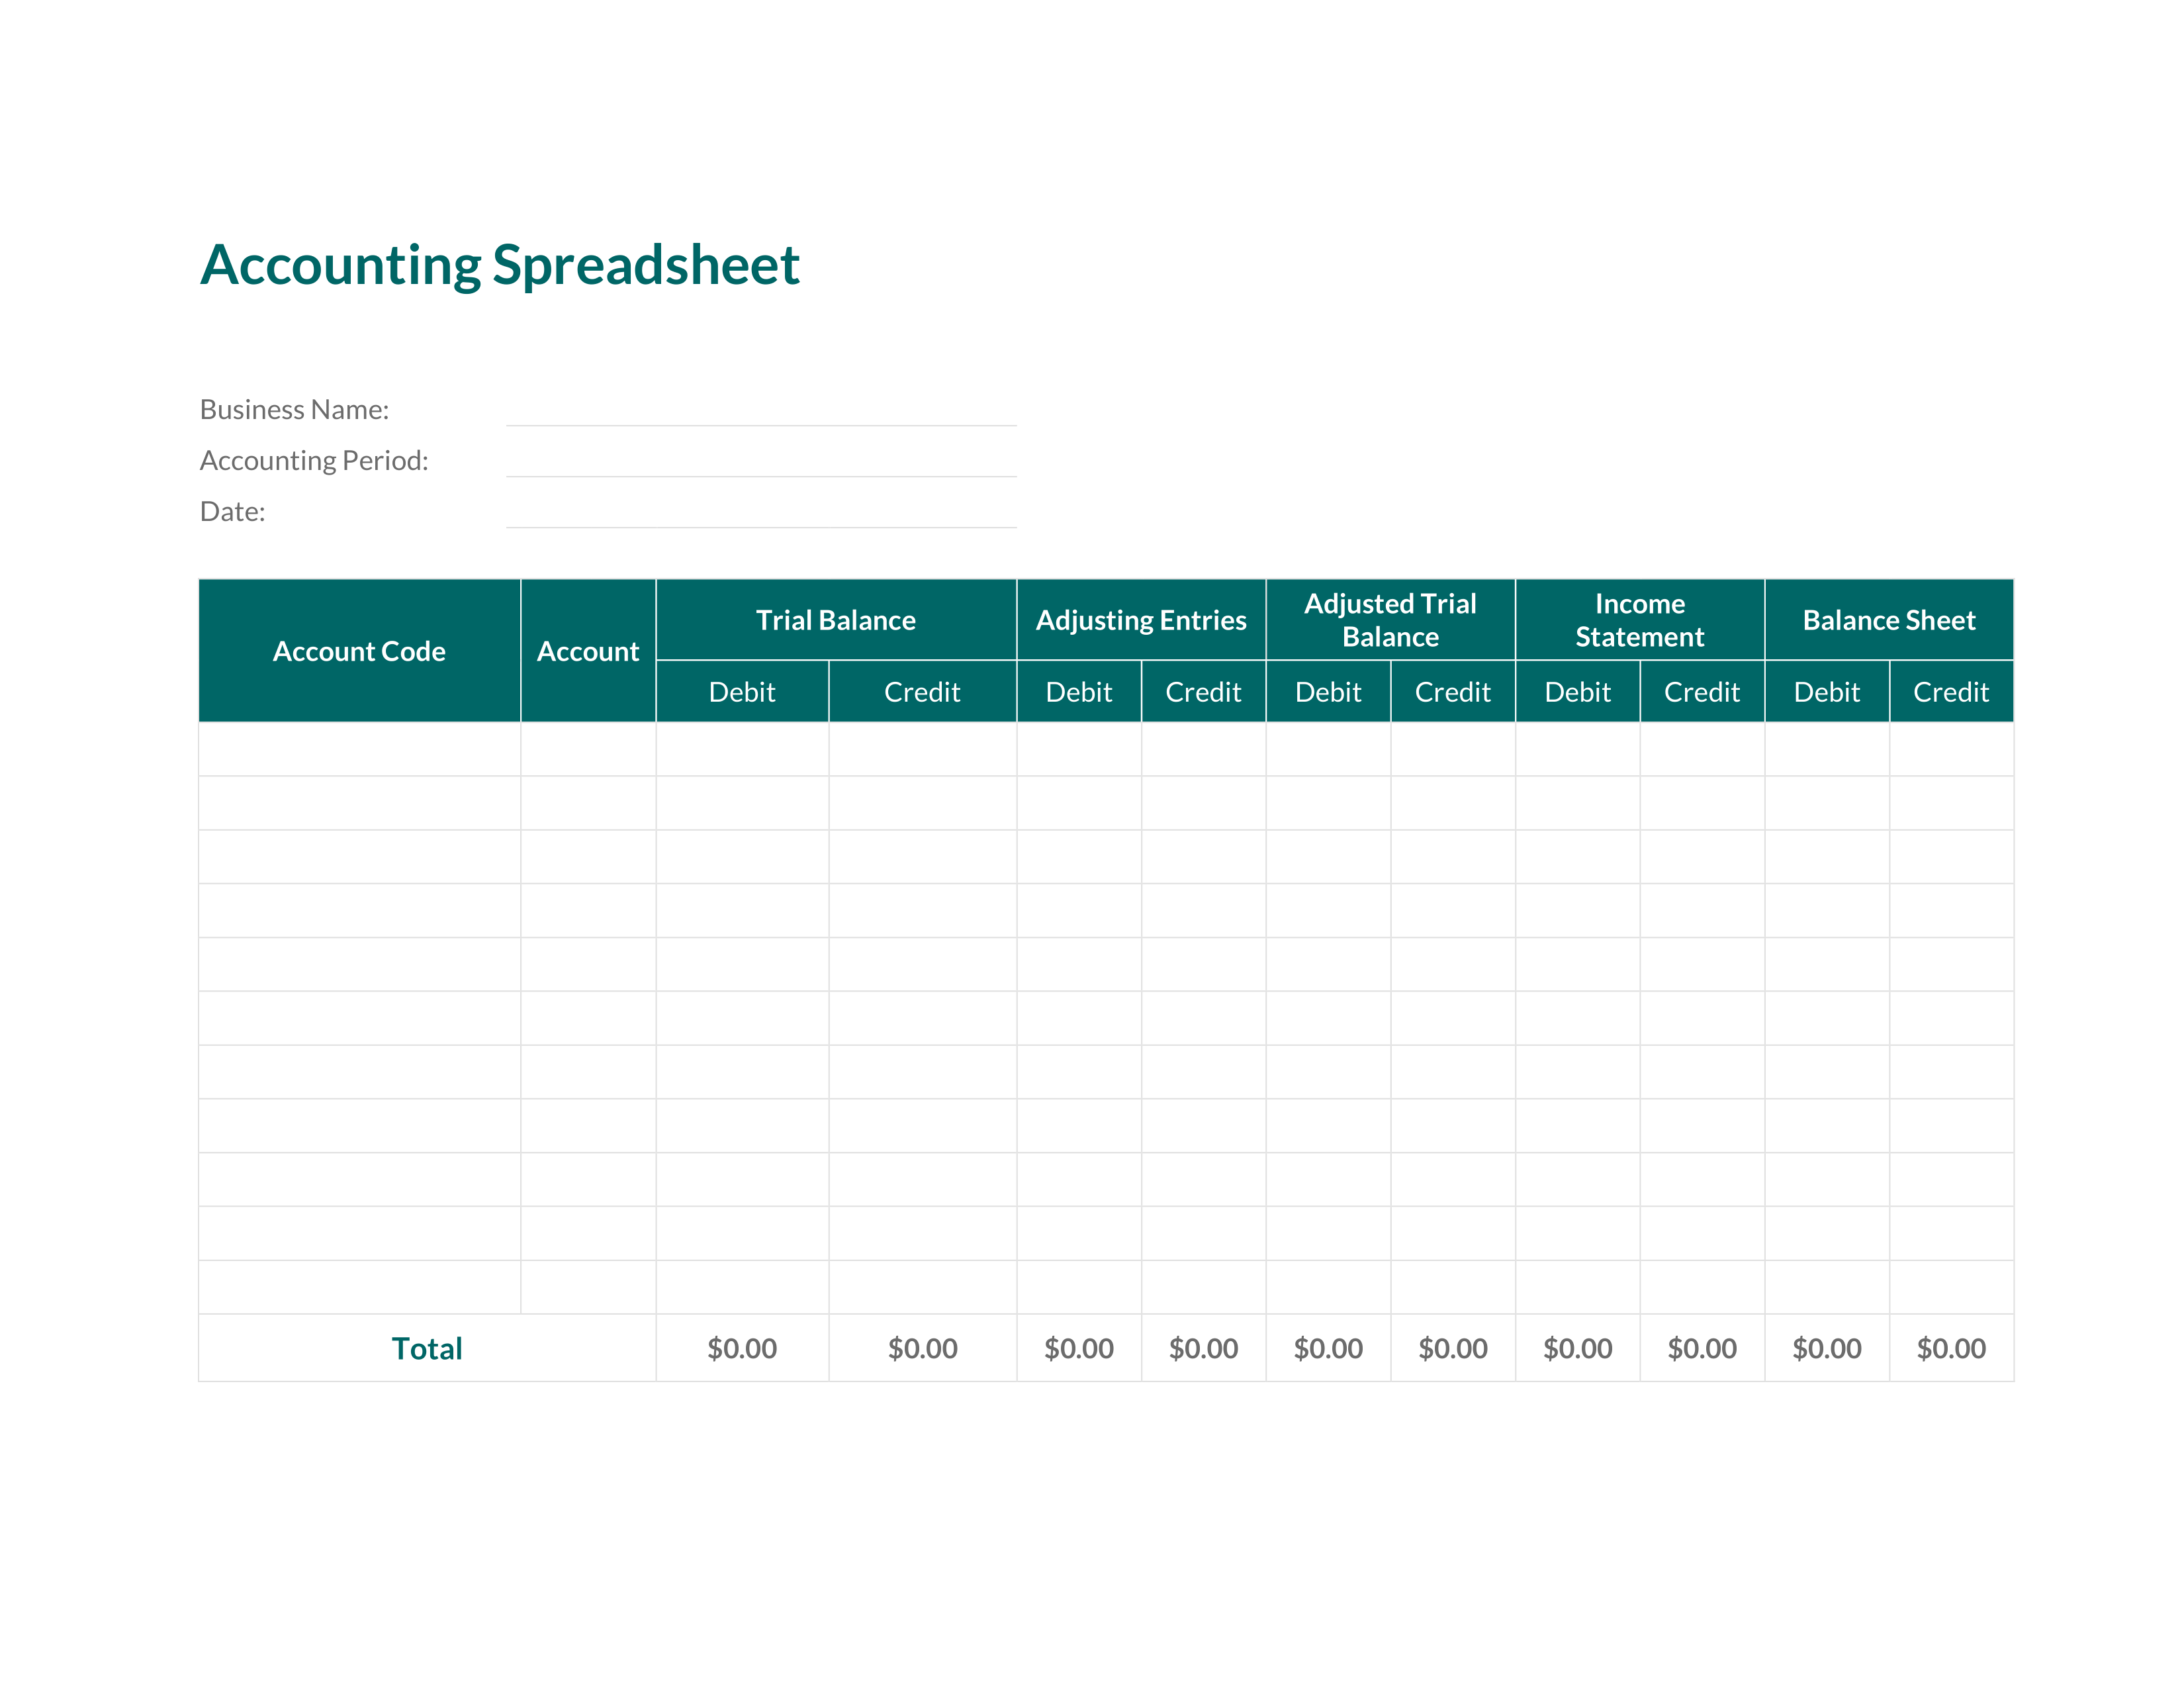
Task: Click the Balance Sheet header
Action: coord(1889,620)
